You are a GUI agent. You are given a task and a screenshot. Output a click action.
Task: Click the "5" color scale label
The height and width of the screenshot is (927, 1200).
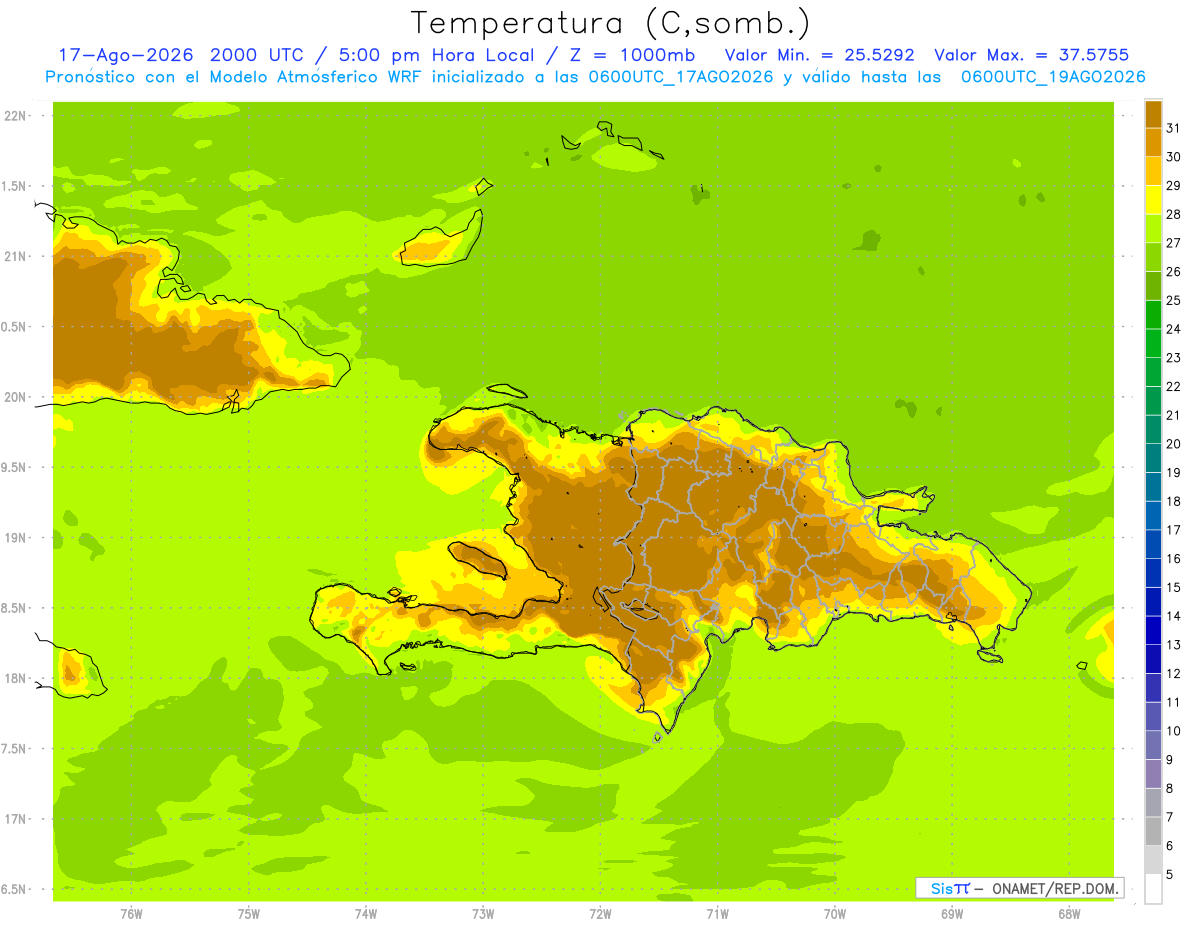[x=1170, y=874]
